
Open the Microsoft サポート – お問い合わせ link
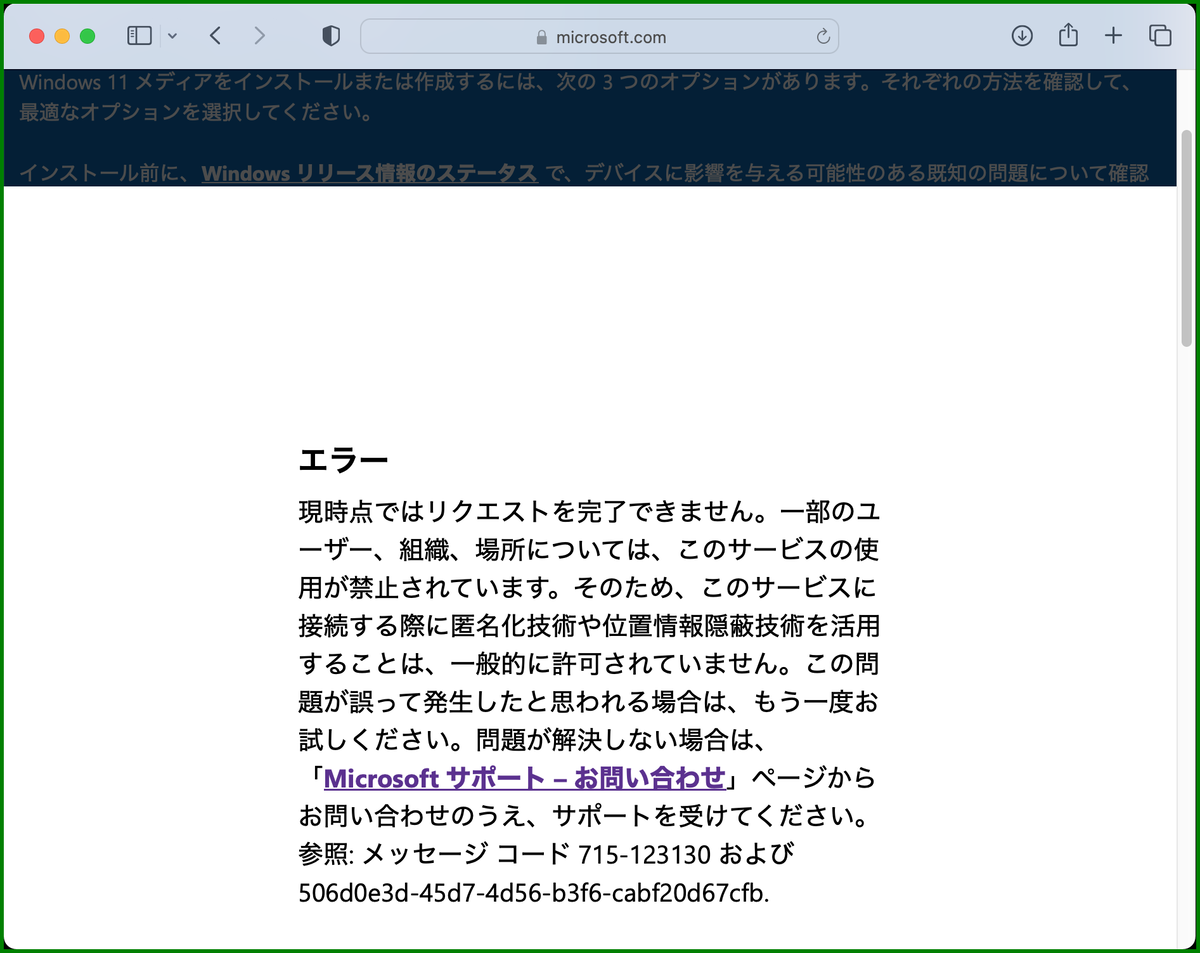click(524, 777)
